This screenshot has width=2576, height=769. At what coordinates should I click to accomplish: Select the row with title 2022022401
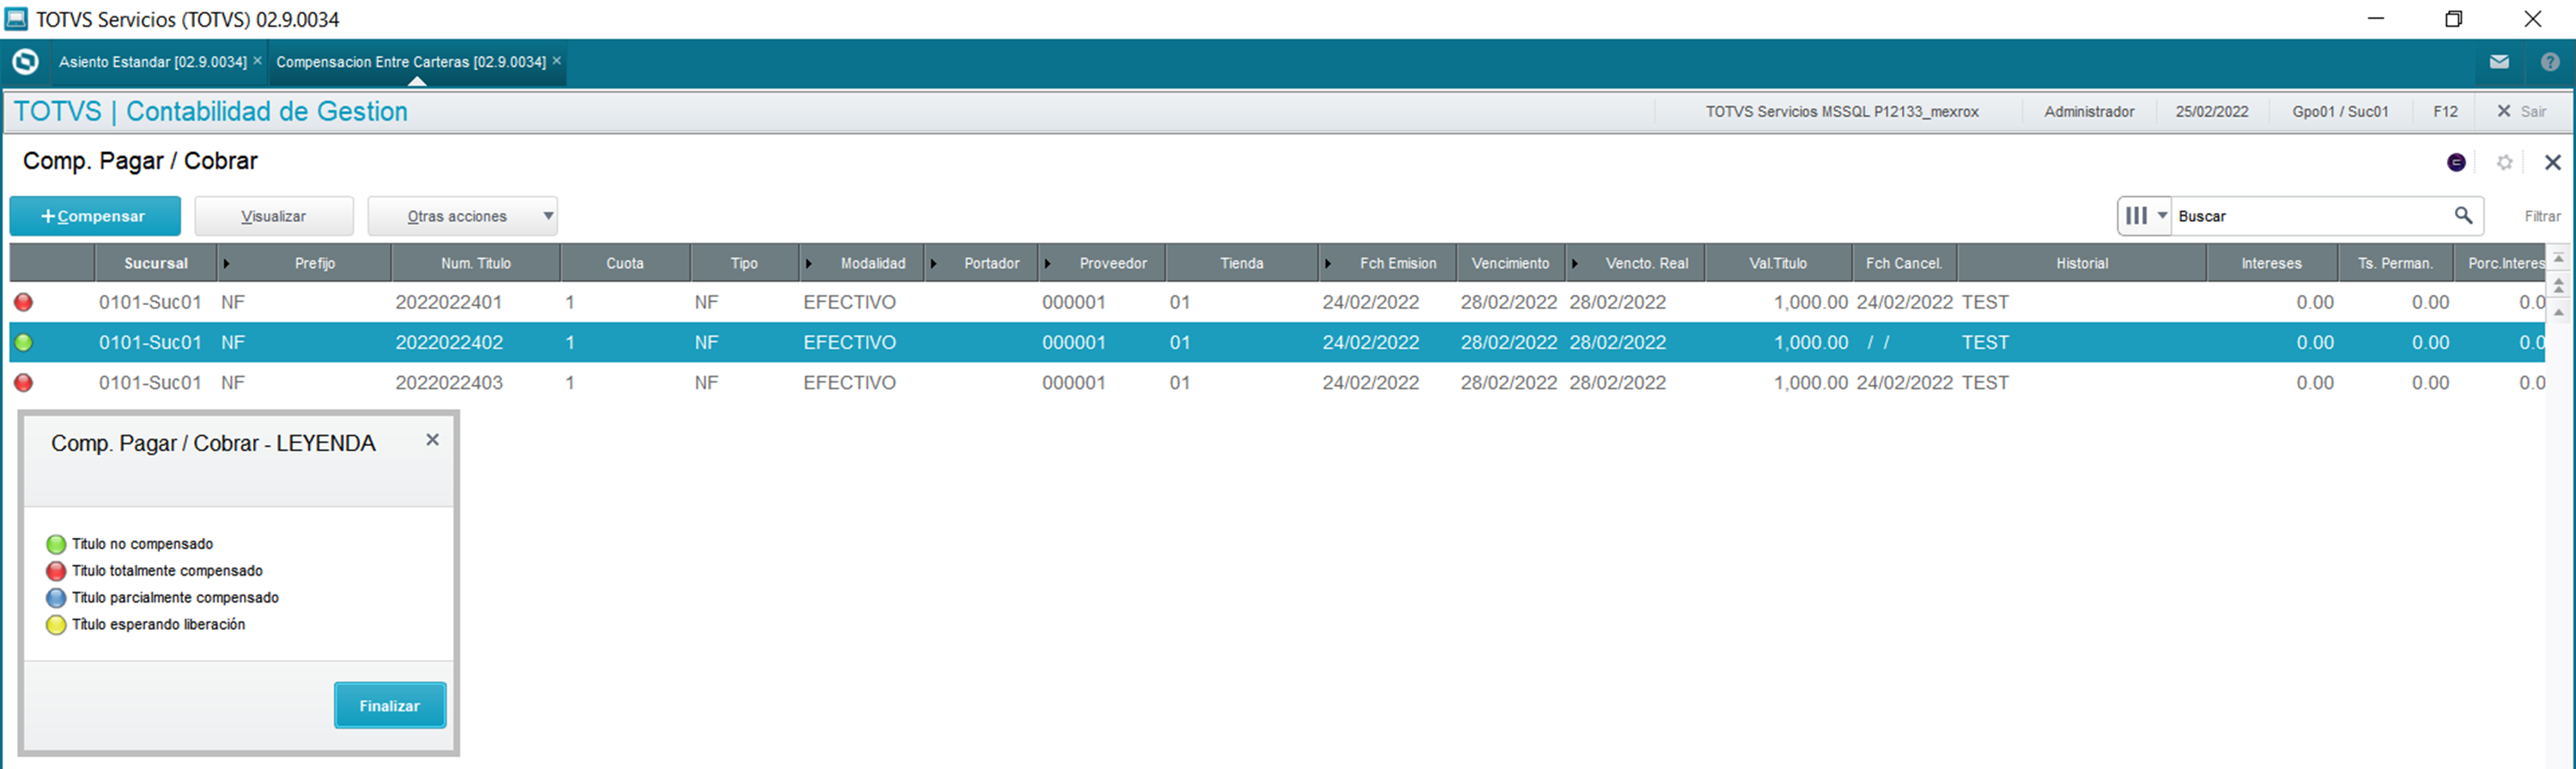point(1277,302)
